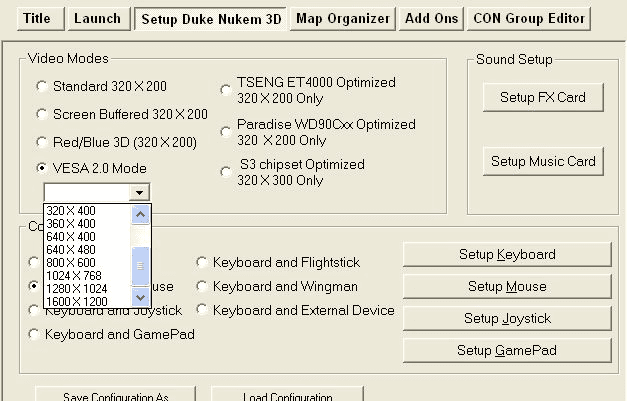
Task: Click Save Configuration As button
Action: click(x=116, y=394)
